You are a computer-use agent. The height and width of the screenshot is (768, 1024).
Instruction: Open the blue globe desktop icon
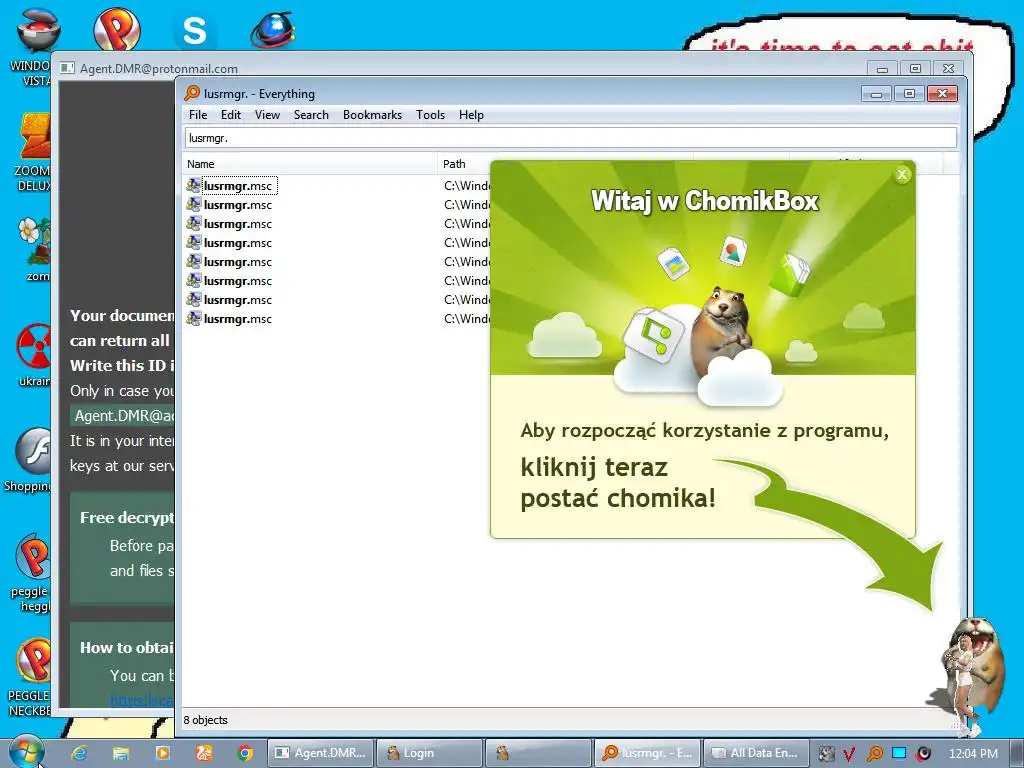point(273,29)
